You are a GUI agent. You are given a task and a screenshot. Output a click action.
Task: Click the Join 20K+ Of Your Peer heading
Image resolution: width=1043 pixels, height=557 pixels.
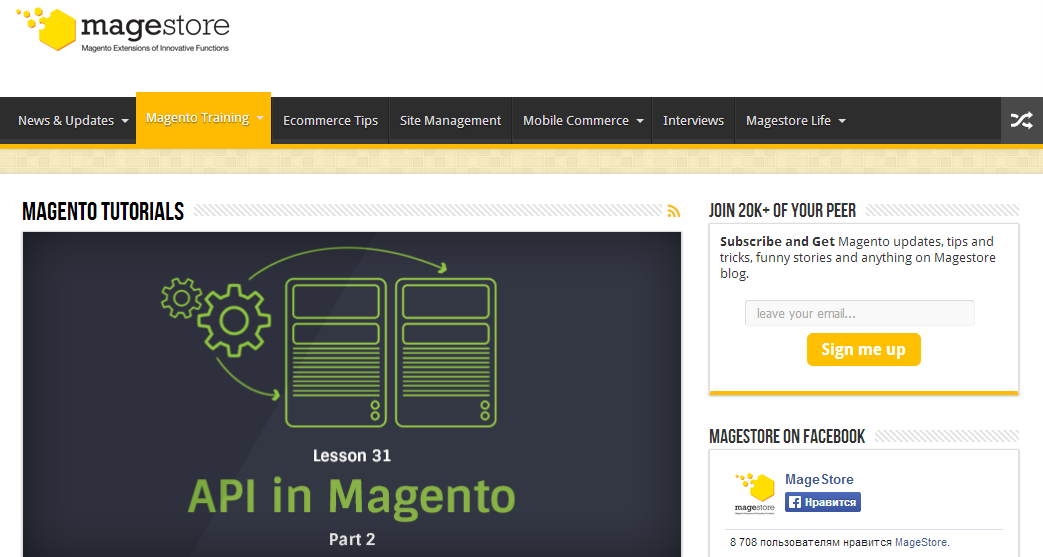tap(782, 211)
